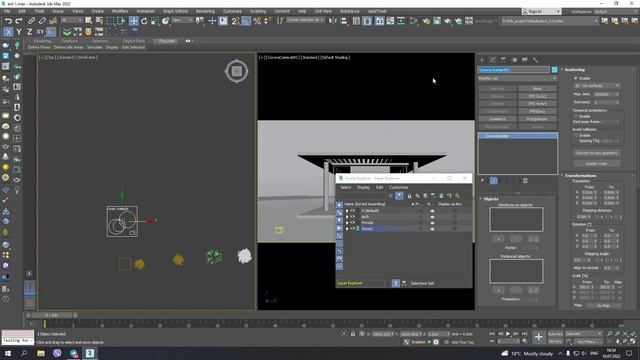Collapse the Scattering rollout
The image size is (640, 360).
coord(575,70)
